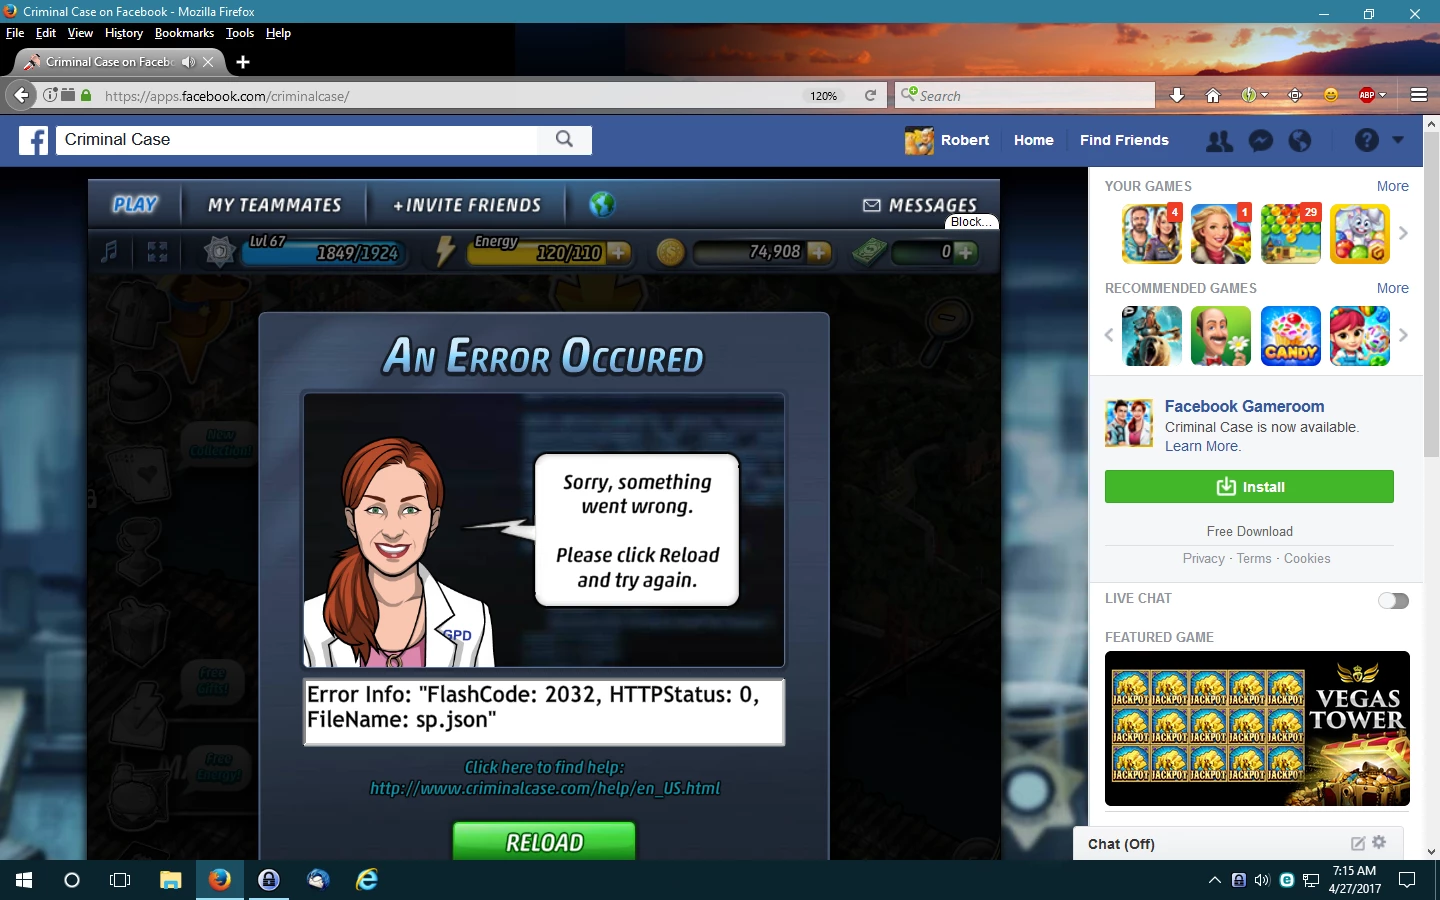
Task: Open Messenger messages icon
Action: coord(1261,141)
